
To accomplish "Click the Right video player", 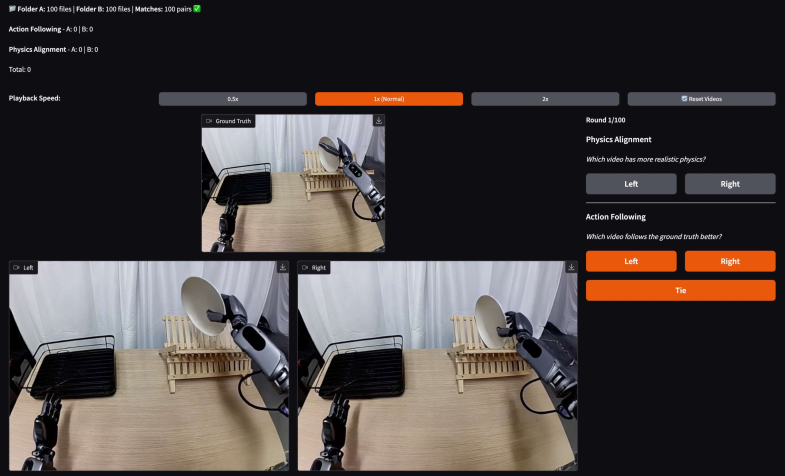I will [438, 370].
